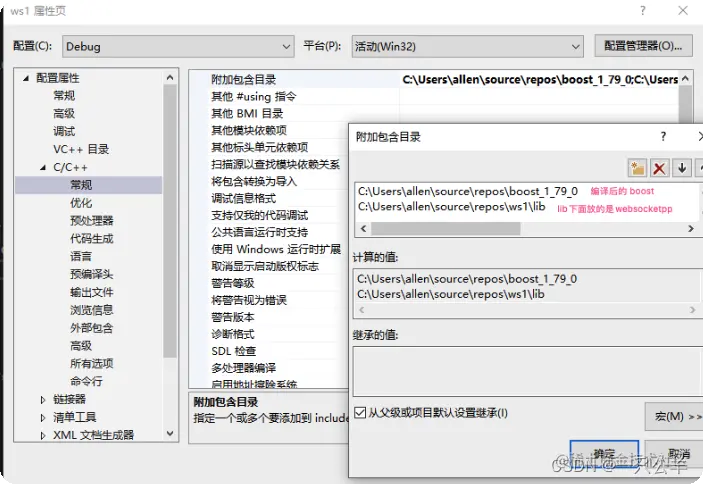
Task: Click help question mark in ws1 属性页 title bar
Action: point(643,11)
